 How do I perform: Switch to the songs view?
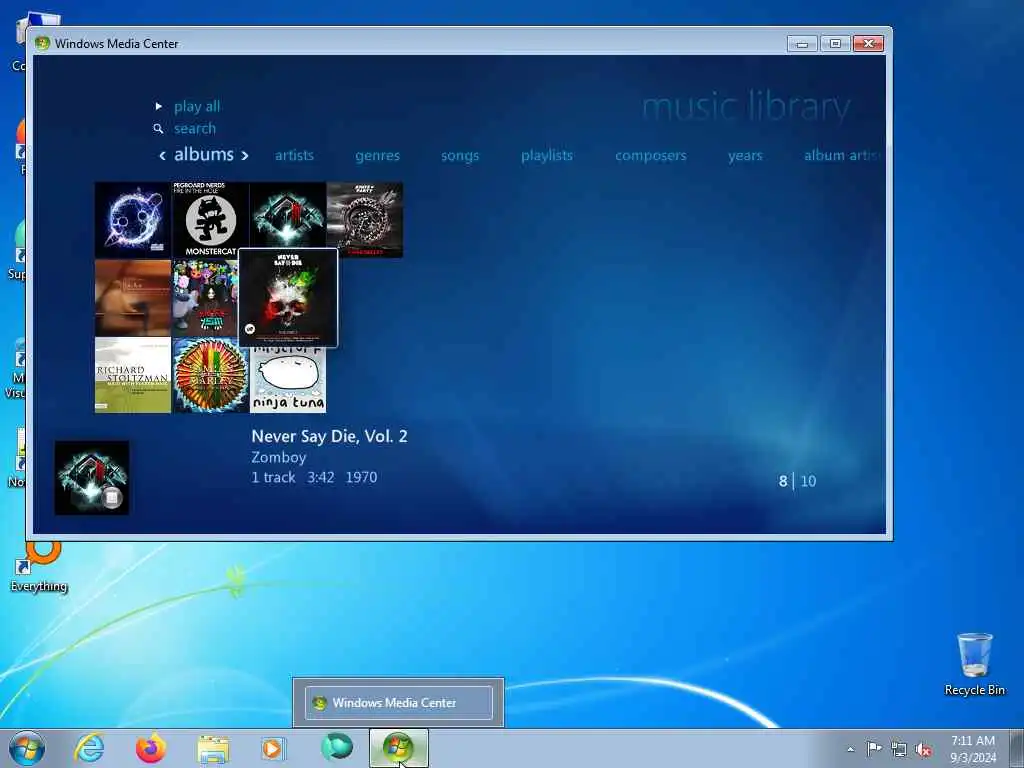[x=460, y=155]
